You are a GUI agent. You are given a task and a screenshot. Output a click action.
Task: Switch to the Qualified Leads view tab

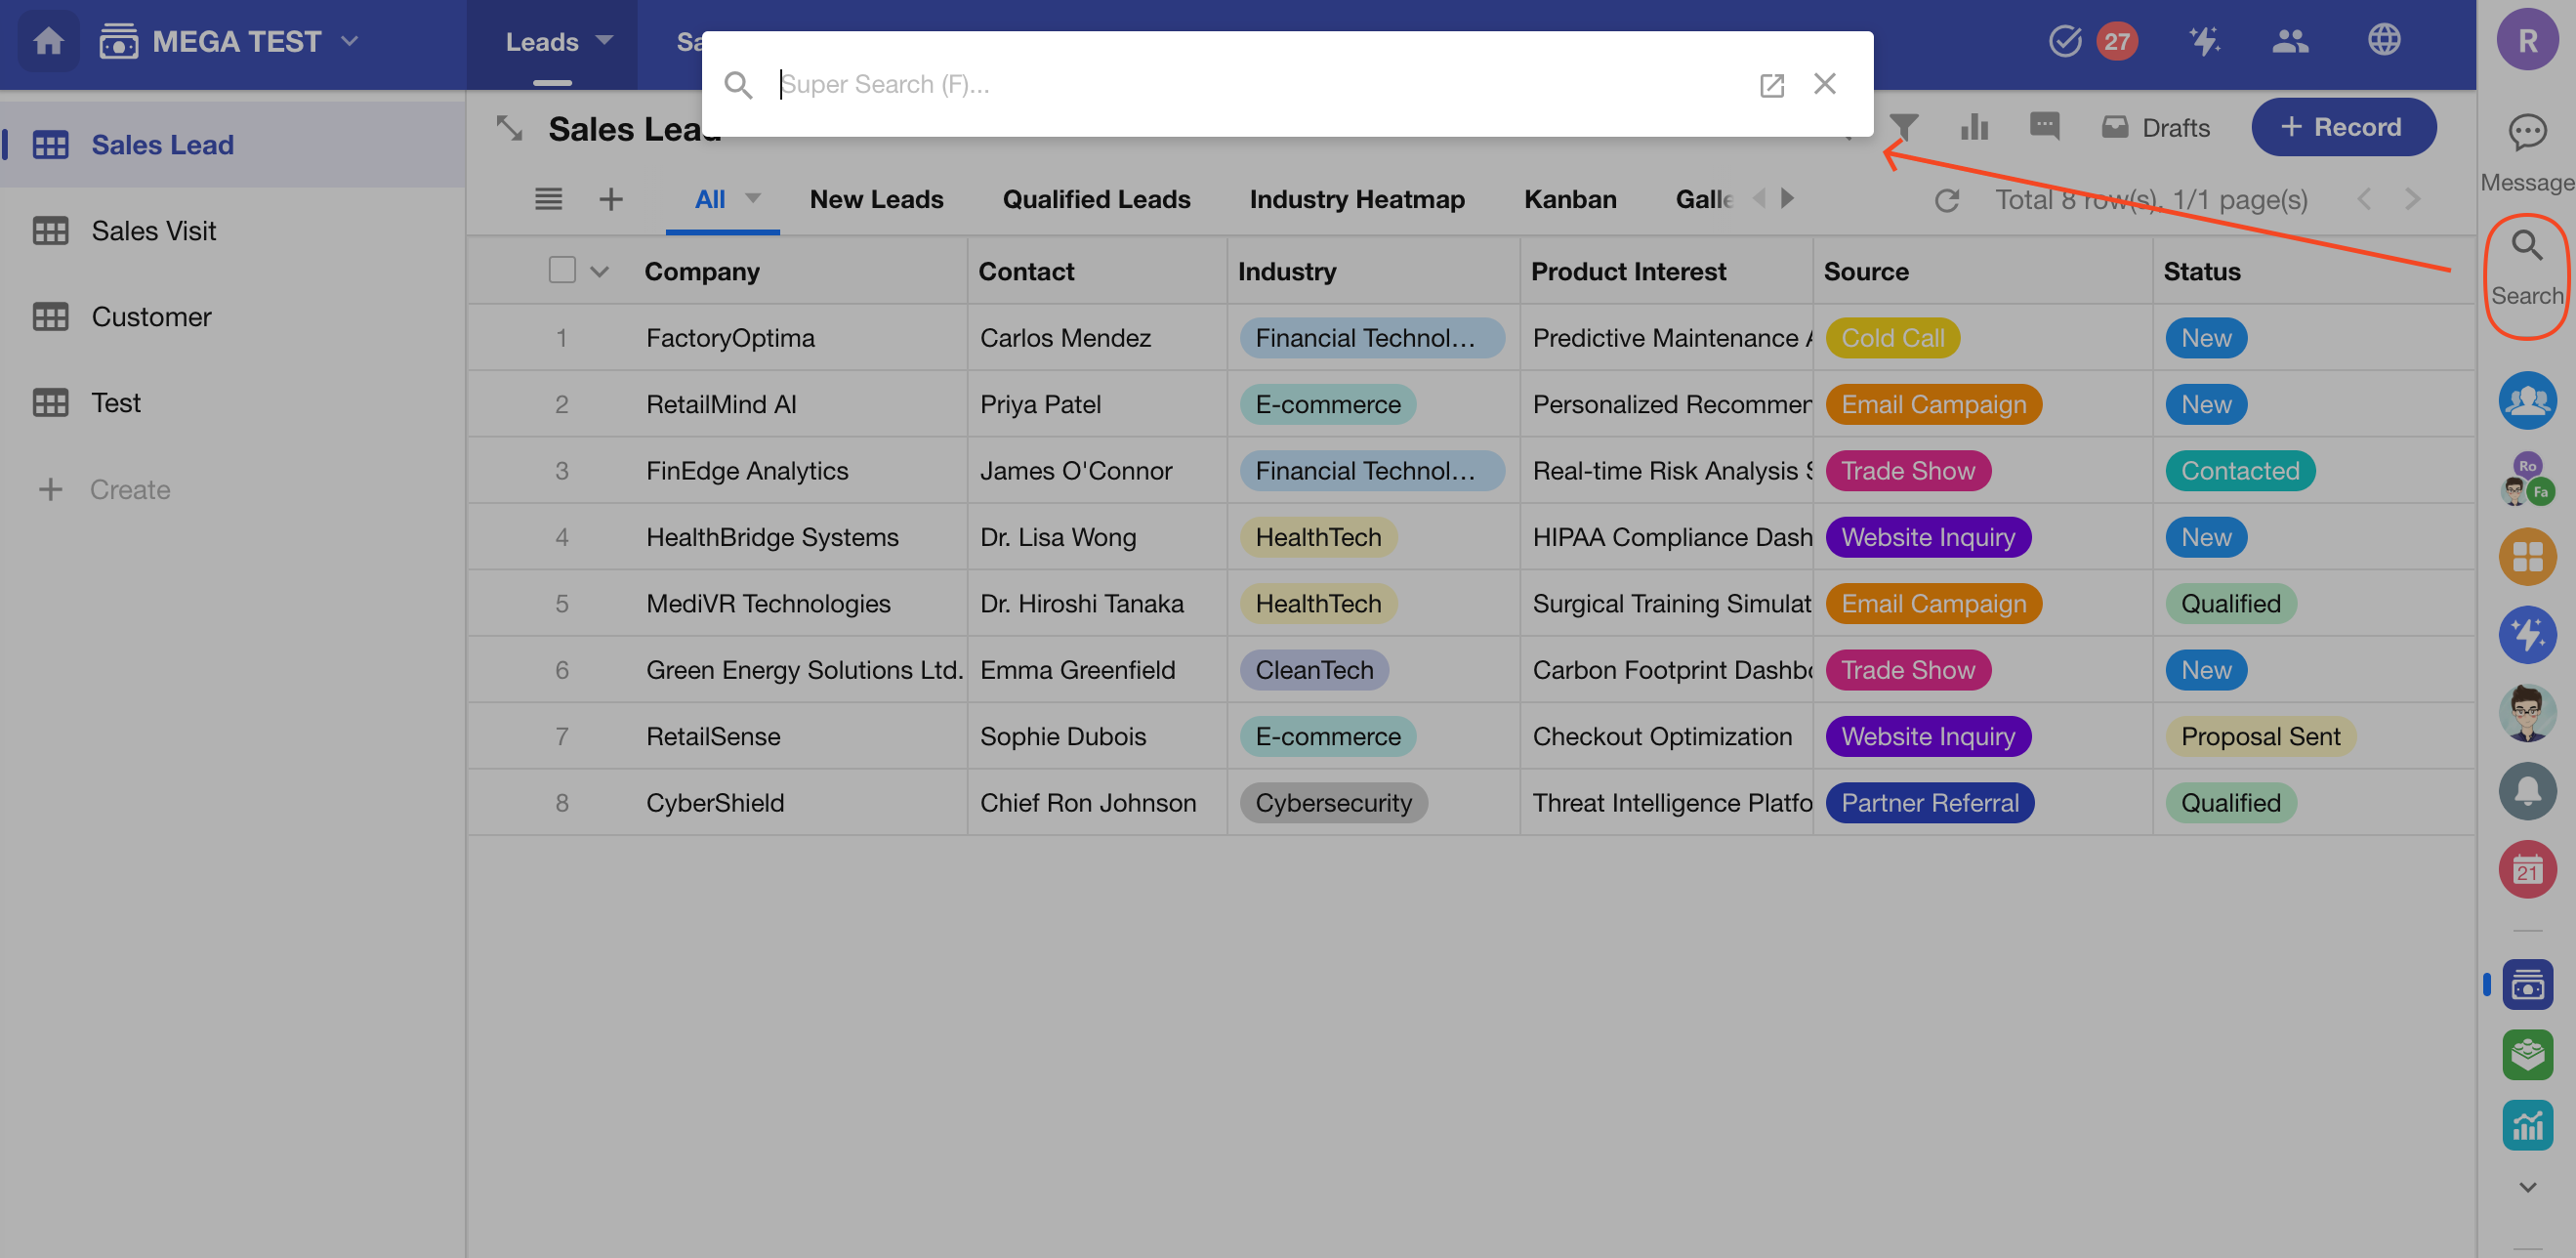pos(1096,199)
